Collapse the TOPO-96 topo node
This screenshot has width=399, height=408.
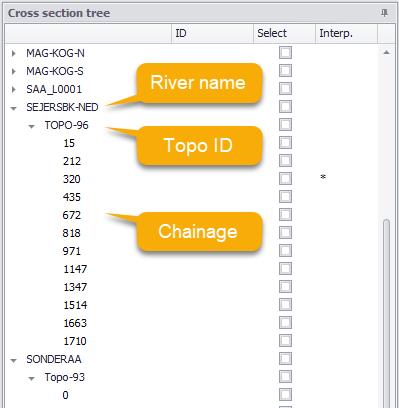tap(31, 126)
